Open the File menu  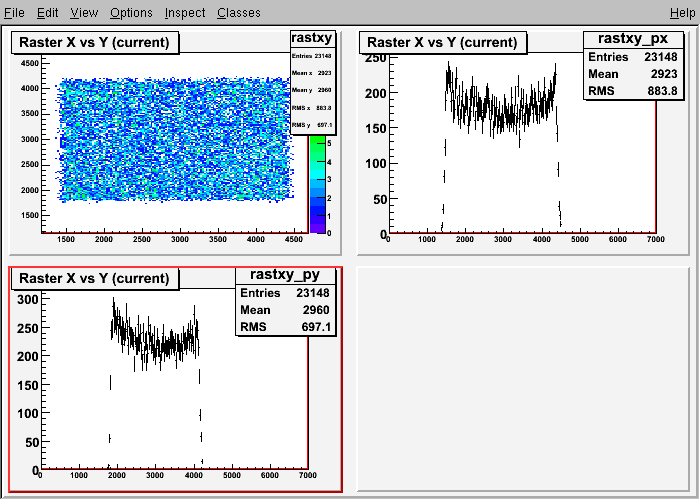pos(14,12)
